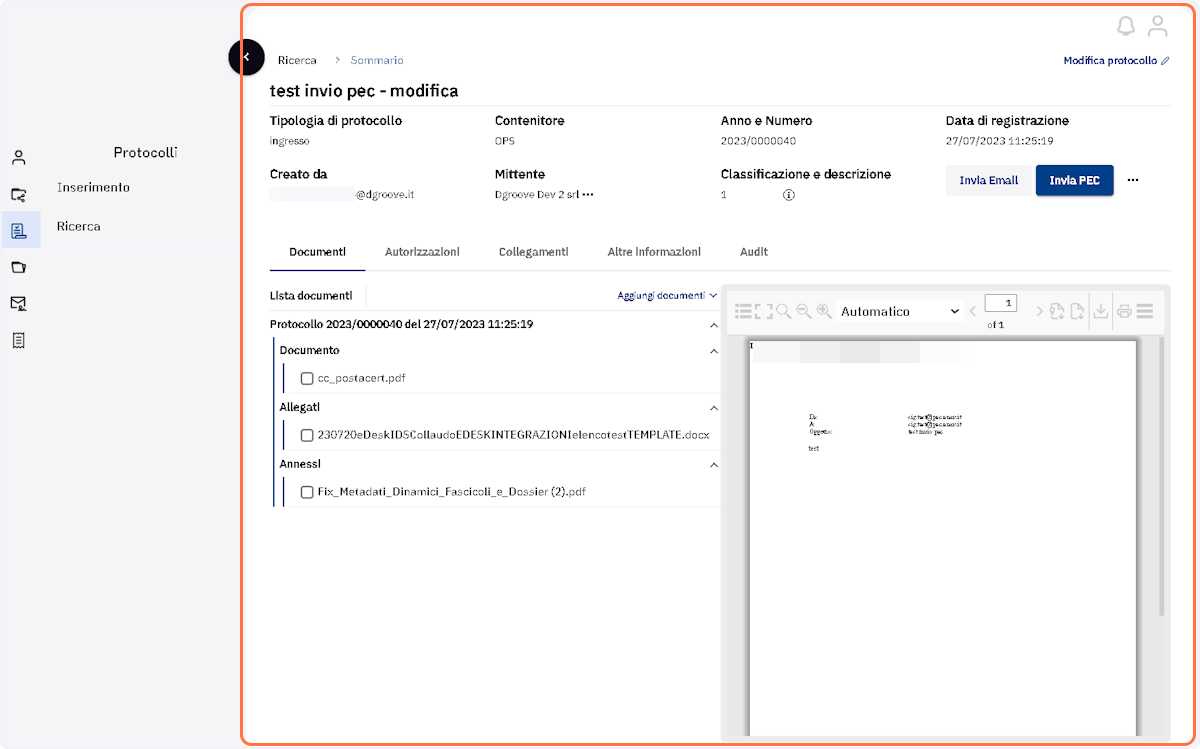Viewport: 1200px width, 749px height.
Task: Switch to the Autorizzazioni tab
Action: click(422, 252)
